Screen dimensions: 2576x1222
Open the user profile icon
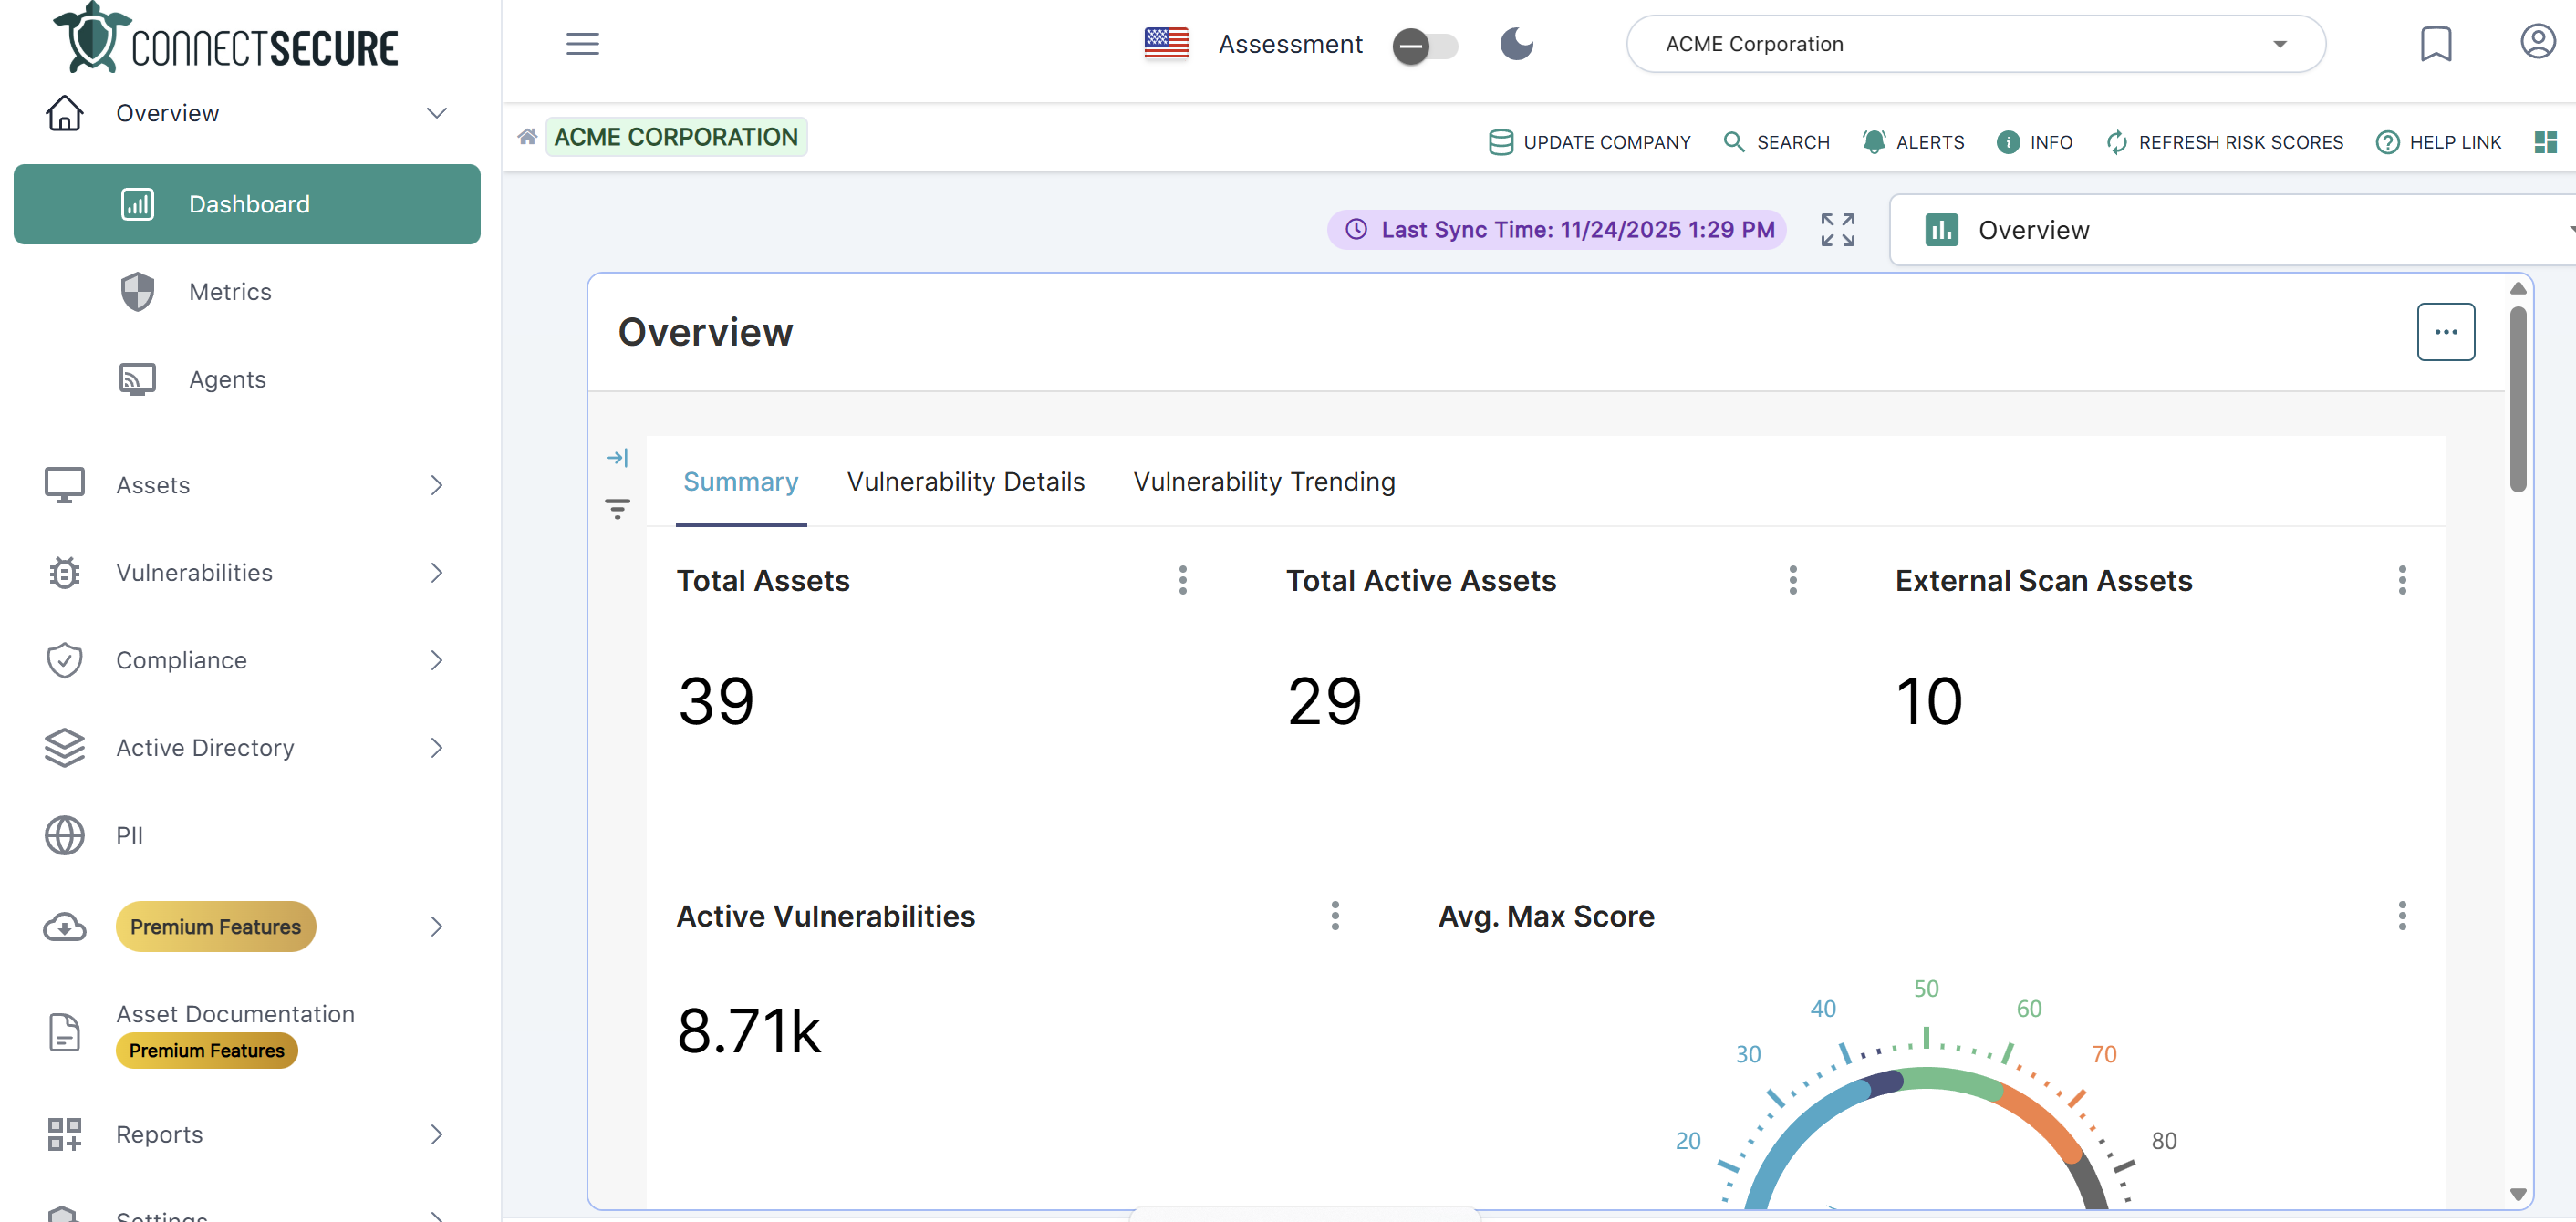pyautogui.click(x=2537, y=42)
